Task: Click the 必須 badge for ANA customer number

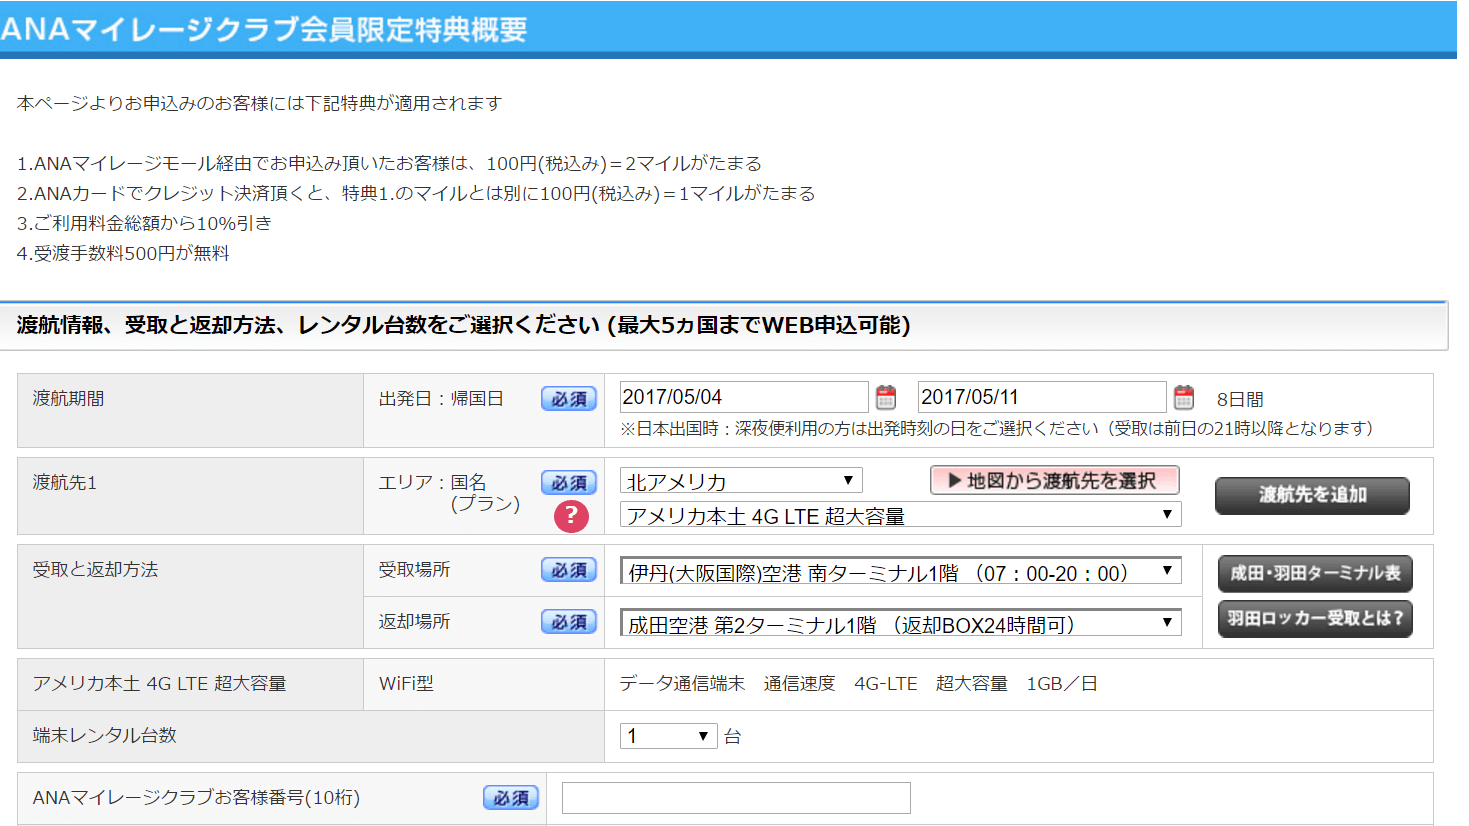Action: pyautogui.click(x=511, y=798)
